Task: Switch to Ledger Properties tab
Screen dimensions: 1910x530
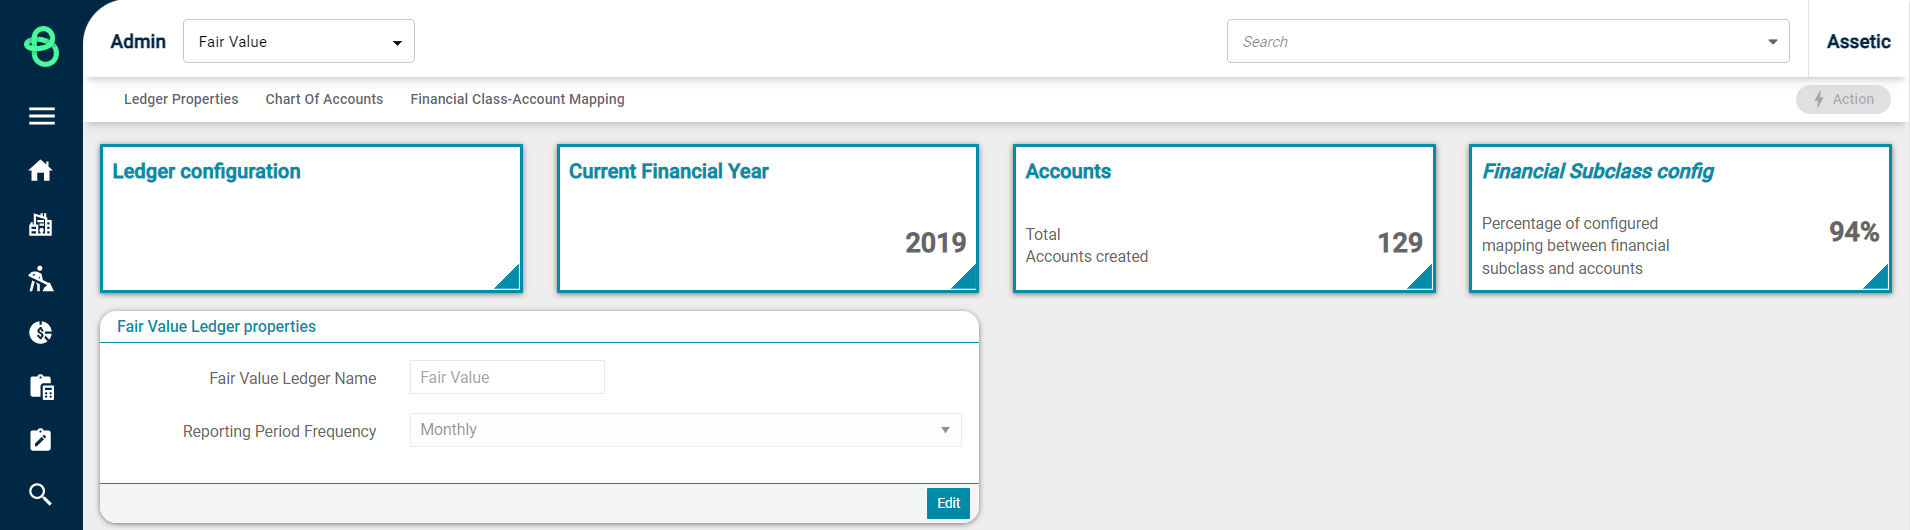Action: pos(181,99)
